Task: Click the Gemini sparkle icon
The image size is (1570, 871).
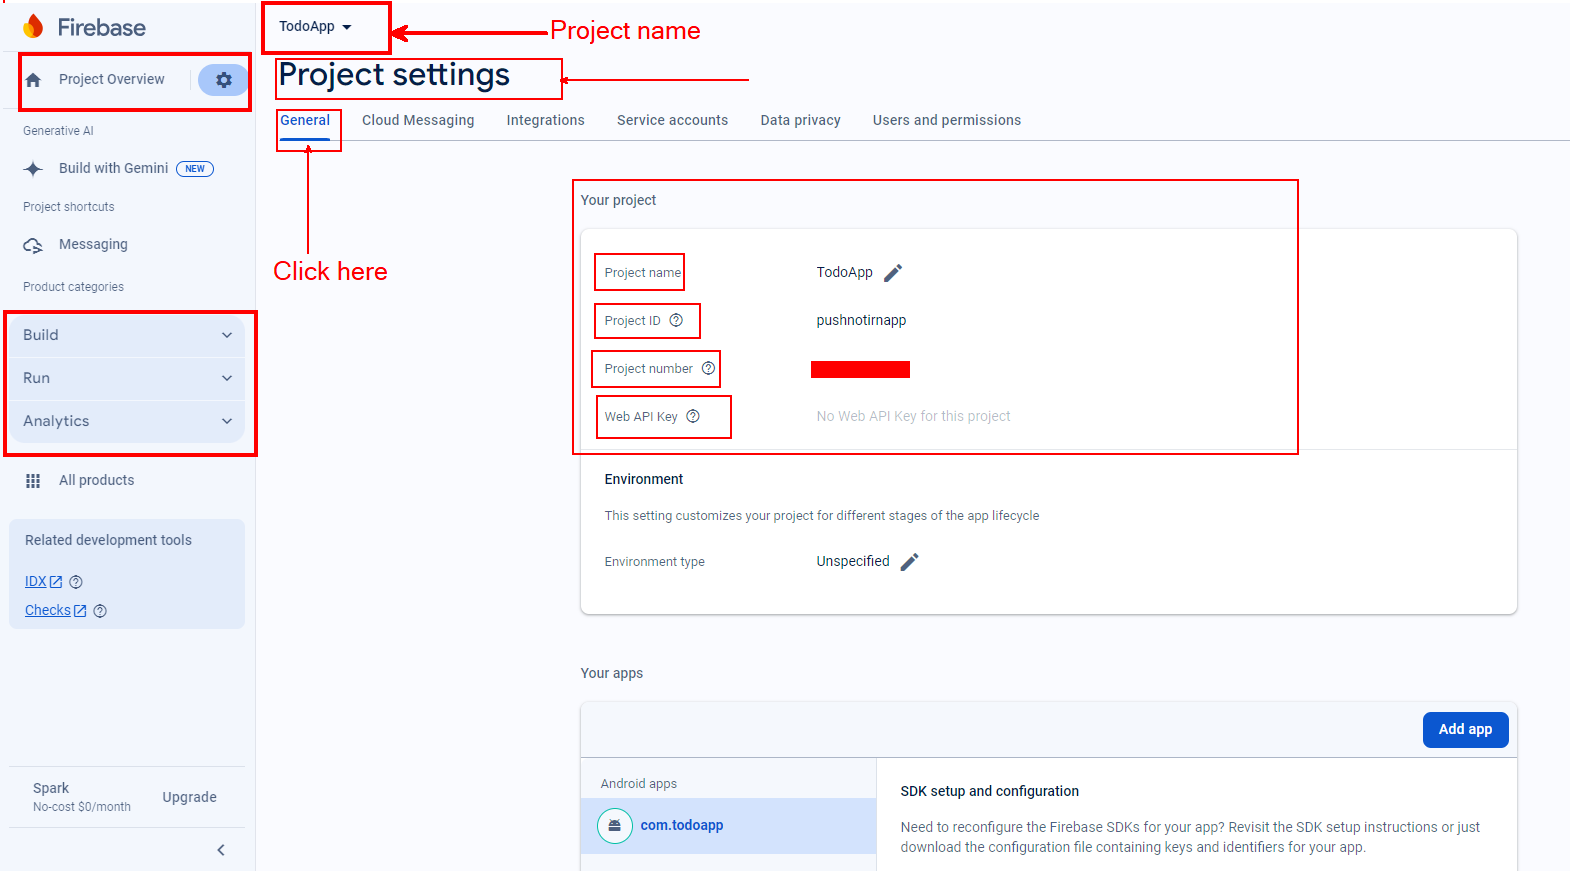Action: click(33, 169)
